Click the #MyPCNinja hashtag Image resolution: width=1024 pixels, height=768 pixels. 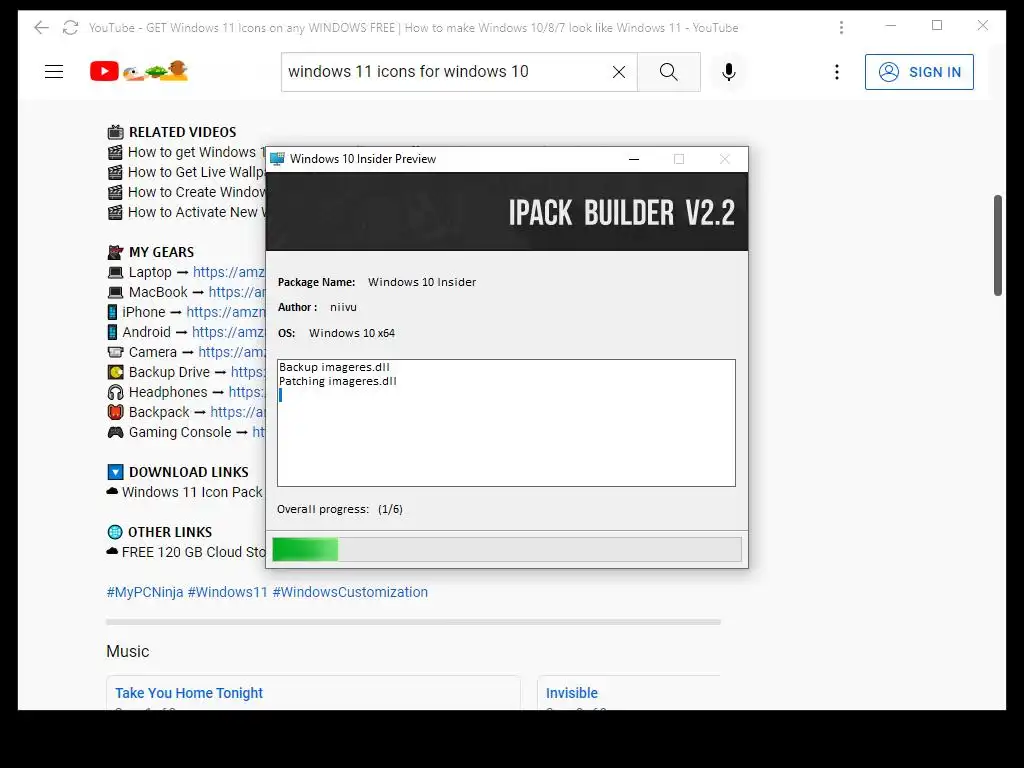pyautogui.click(x=145, y=592)
